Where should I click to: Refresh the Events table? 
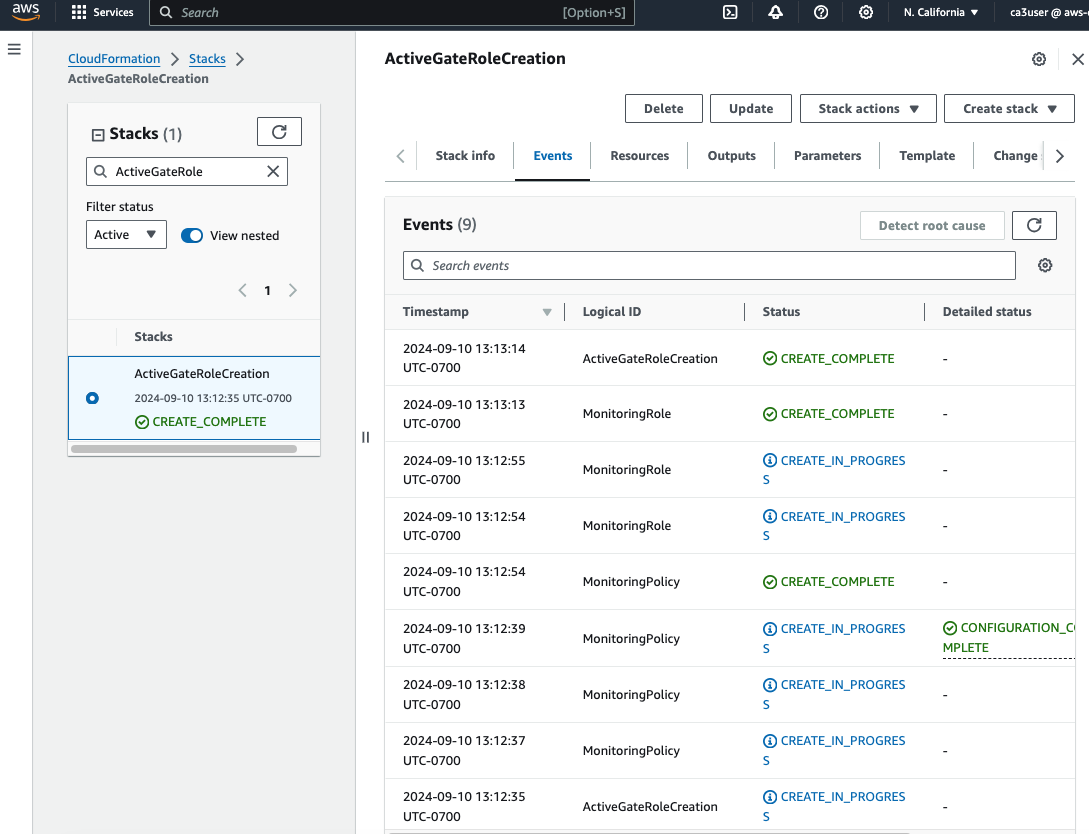[1034, 225]
